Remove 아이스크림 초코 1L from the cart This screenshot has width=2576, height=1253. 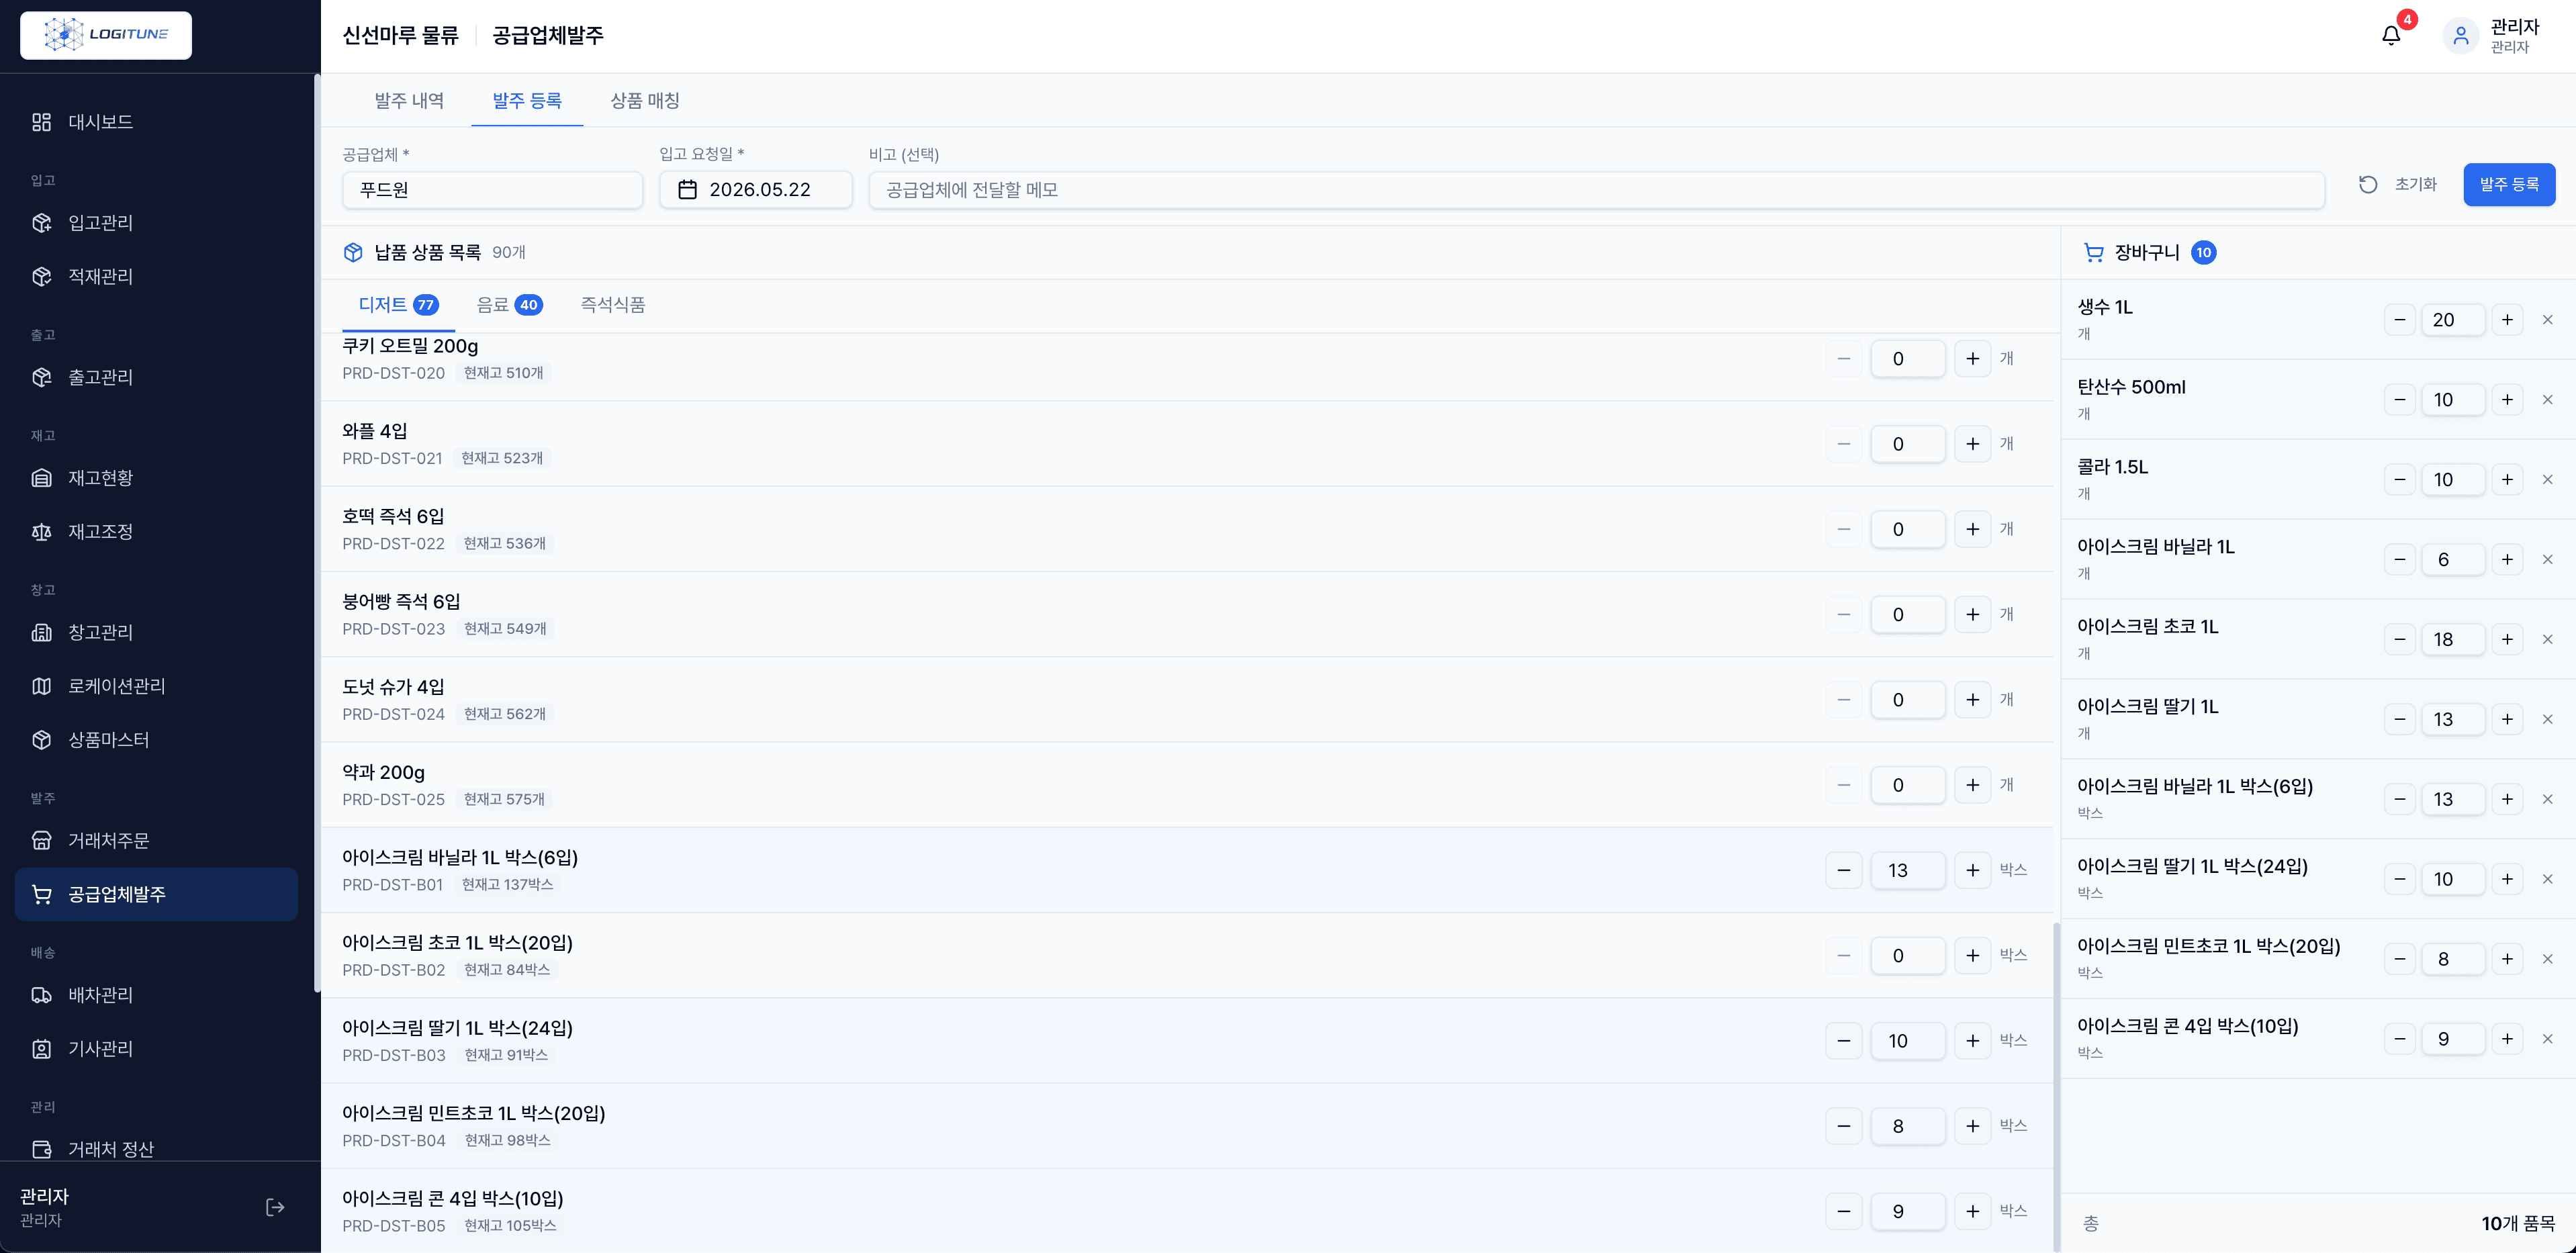[2547, 640]
